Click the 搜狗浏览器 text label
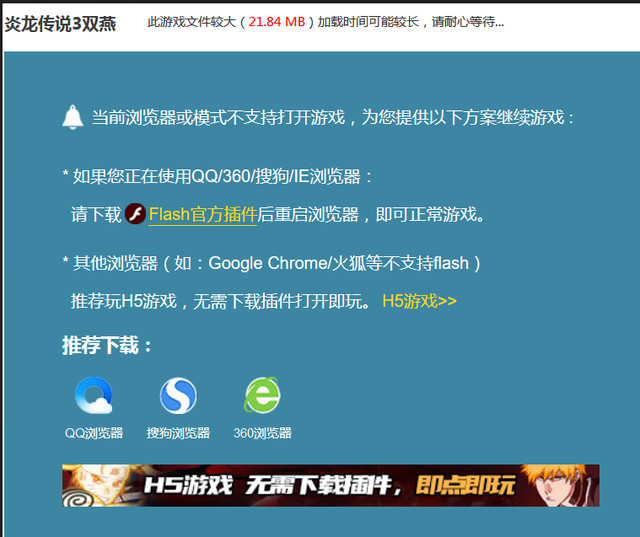The height and width of the screenshot is (537, 640). coord(178,433)
